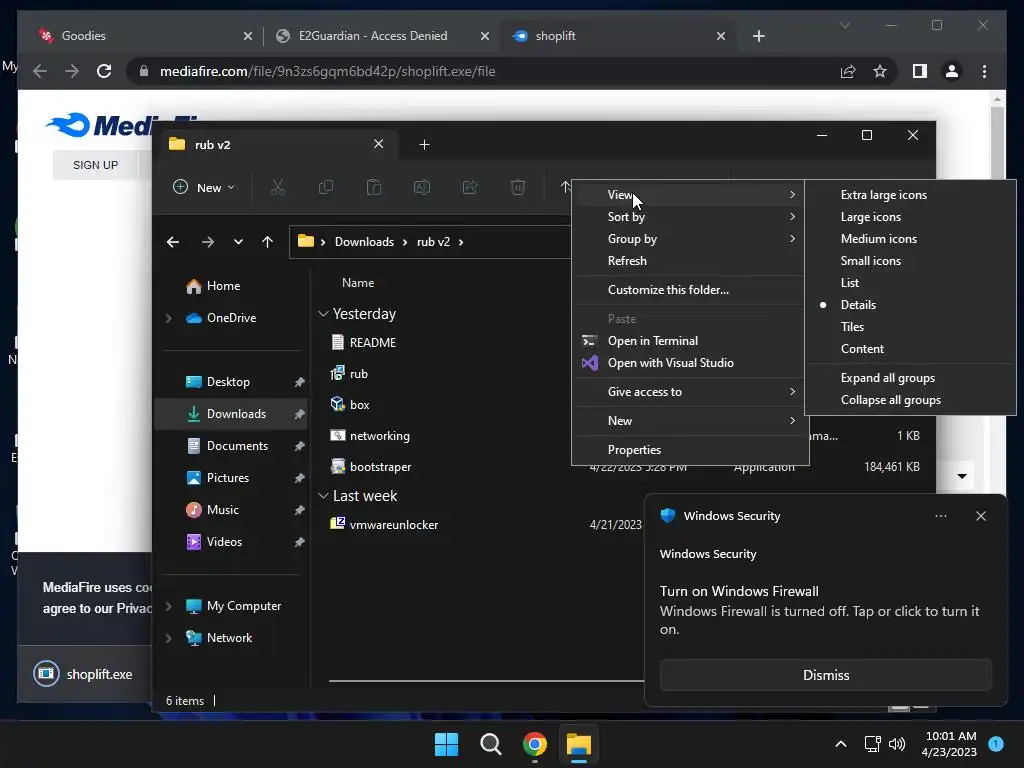Add a new File Explorer tab

(x=424, y=144)
